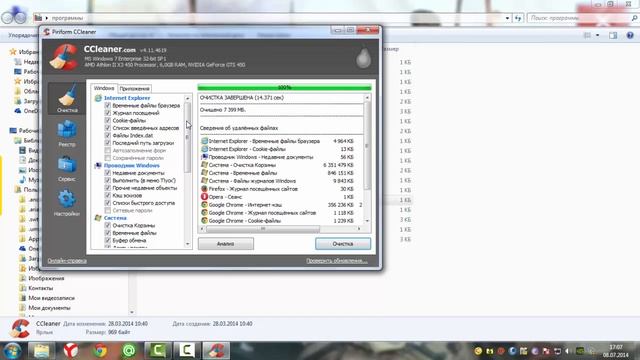Click Explorer refresh button beside address bar
The image size is (640, 360).
click(518, 18)
